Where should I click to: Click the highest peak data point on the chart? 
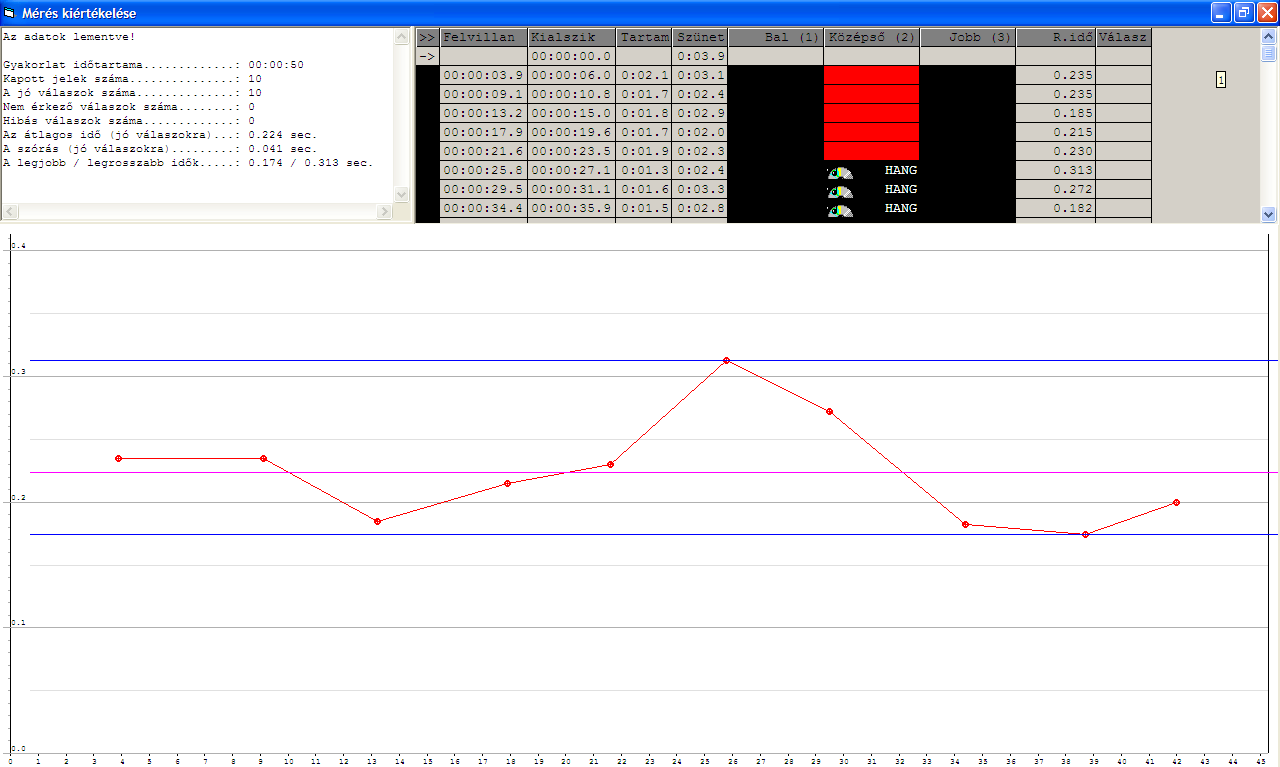click(x=726, y=360)
